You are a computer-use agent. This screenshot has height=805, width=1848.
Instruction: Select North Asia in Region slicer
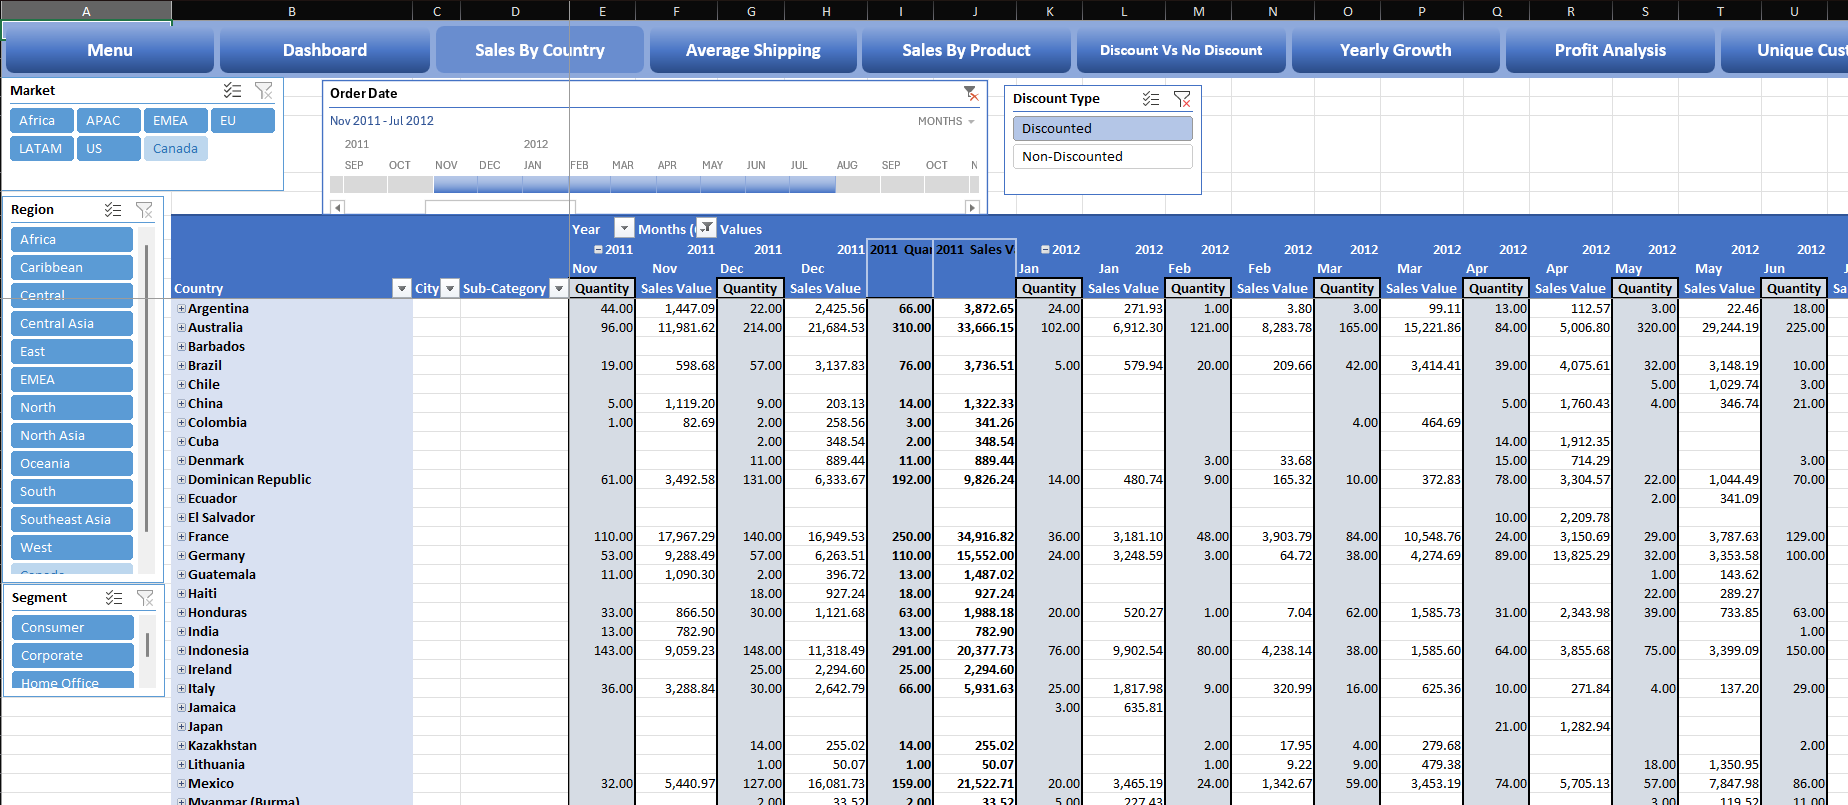72,435
